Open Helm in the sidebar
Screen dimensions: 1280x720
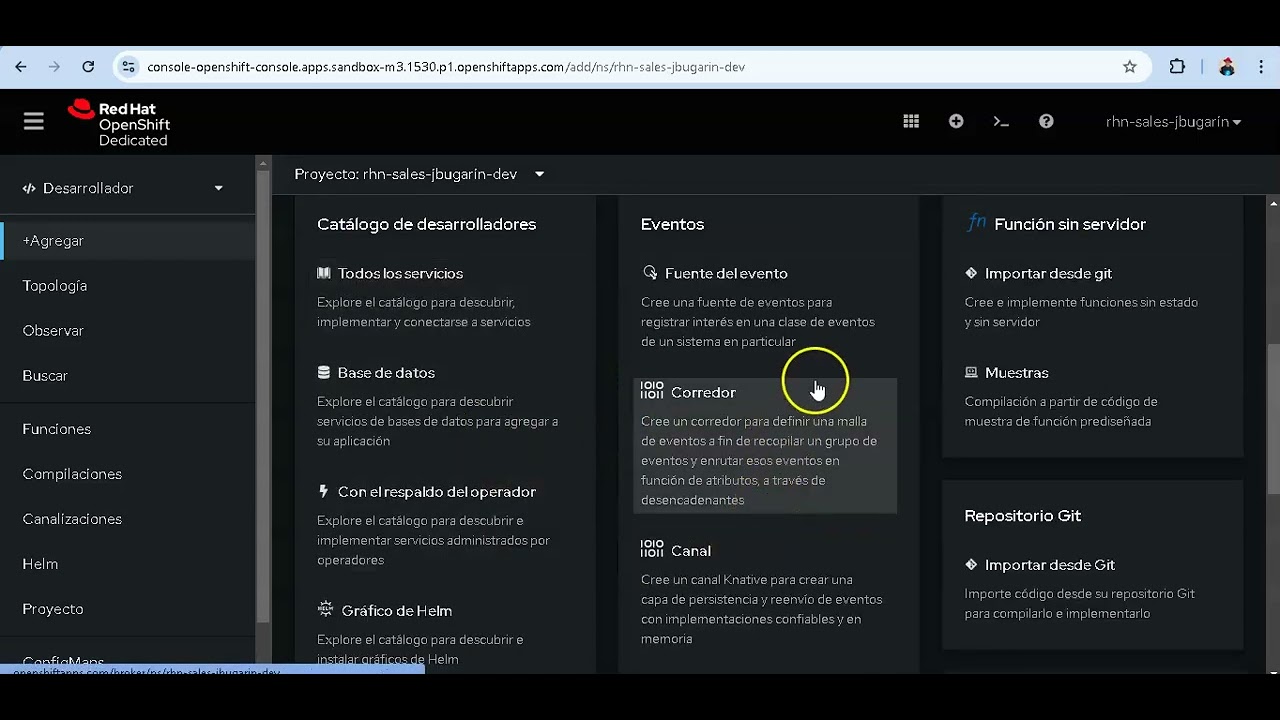click(40, 564)
